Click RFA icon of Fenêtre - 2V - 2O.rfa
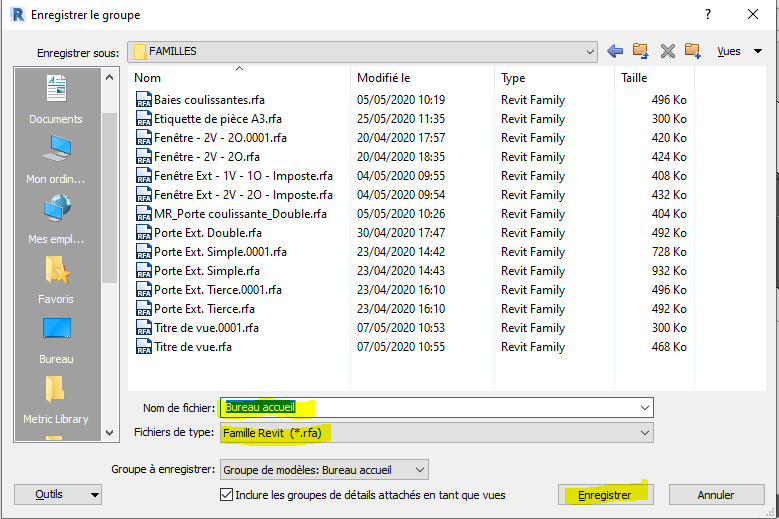This screenshot has height=519, width=779. pyautogui.click(x=144, y=157)
